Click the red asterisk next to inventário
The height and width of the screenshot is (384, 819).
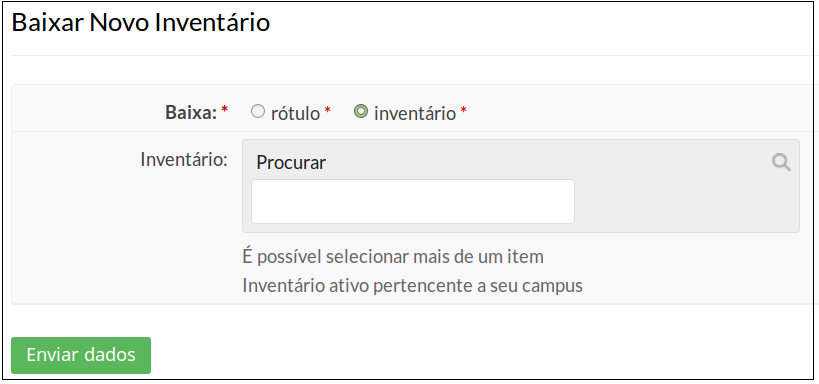click(x=463, y=110)
